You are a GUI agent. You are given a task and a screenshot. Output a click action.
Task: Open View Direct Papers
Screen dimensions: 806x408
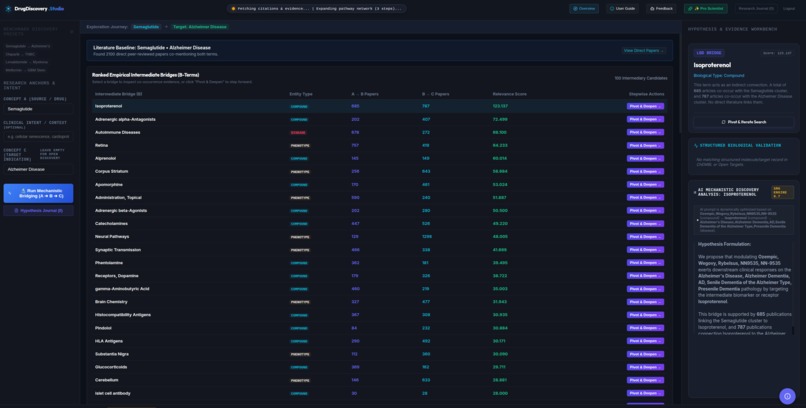click(644, 51)
